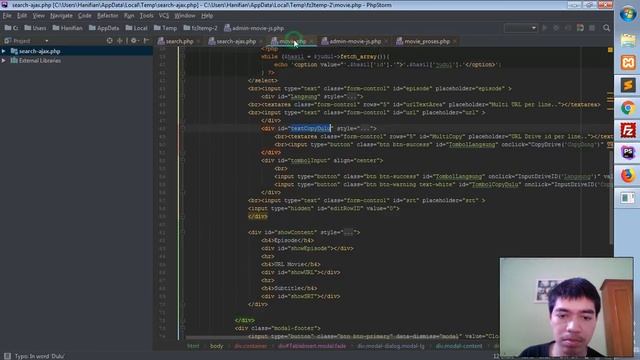This screenshot has width=640, height=360.
Task: Click the Hanifian folder breadcrumb
Action: pyautogui.click(x=67, y=28)
